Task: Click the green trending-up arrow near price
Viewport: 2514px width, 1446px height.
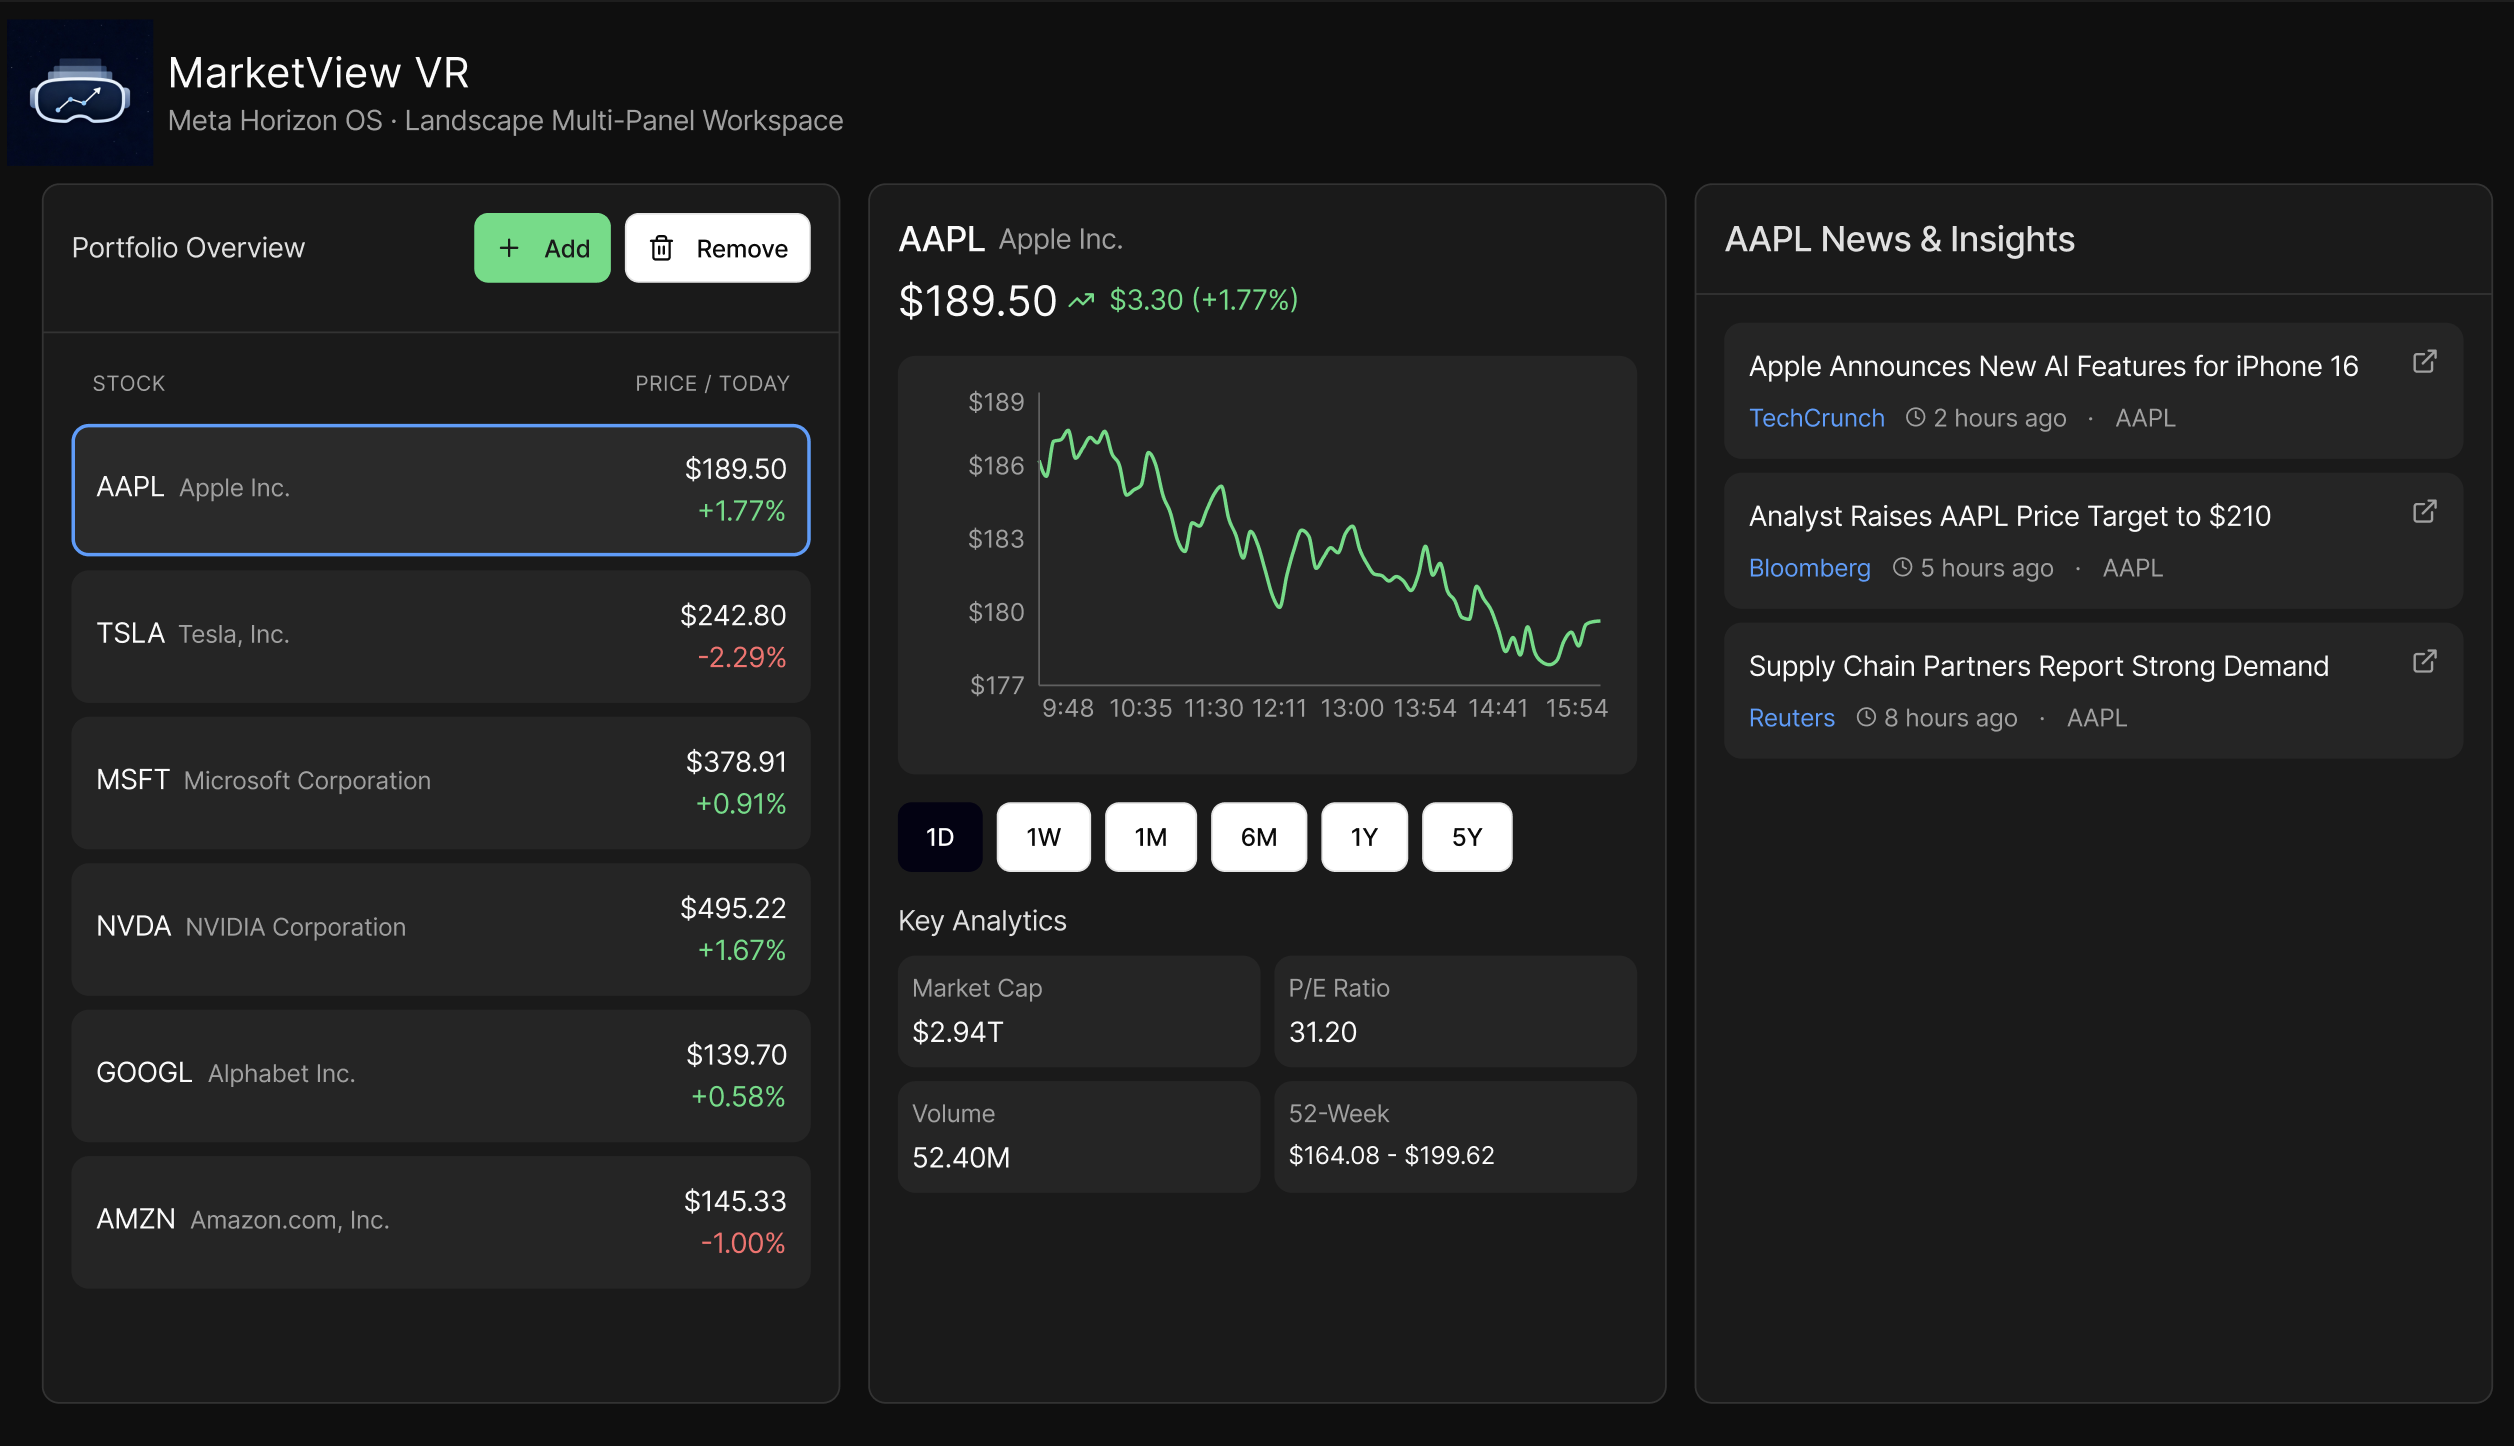Action: click(x=1081, y=300)
